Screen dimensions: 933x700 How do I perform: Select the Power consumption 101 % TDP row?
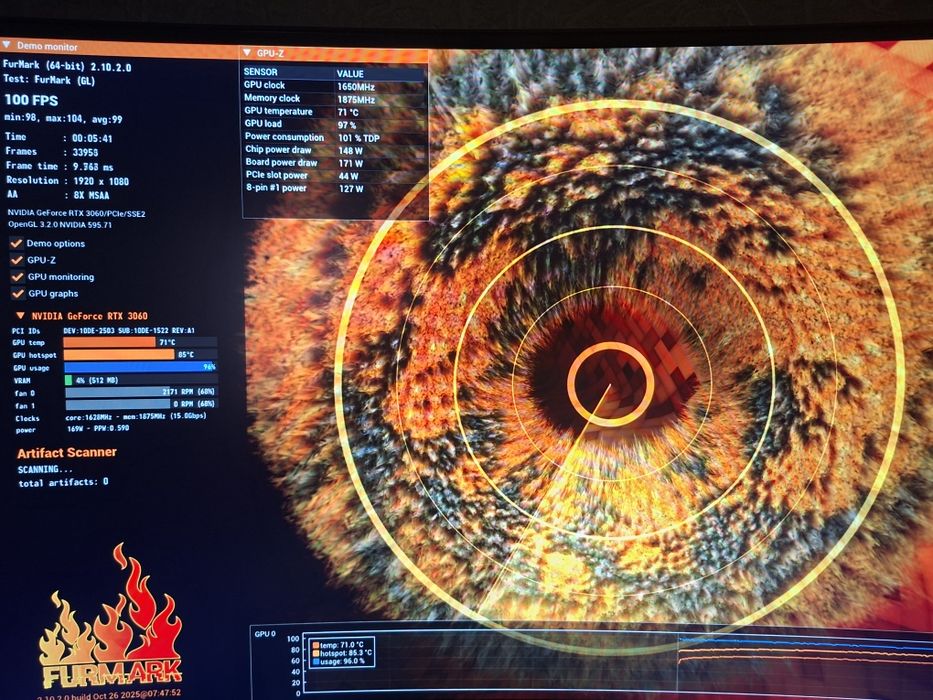(334, 138)
